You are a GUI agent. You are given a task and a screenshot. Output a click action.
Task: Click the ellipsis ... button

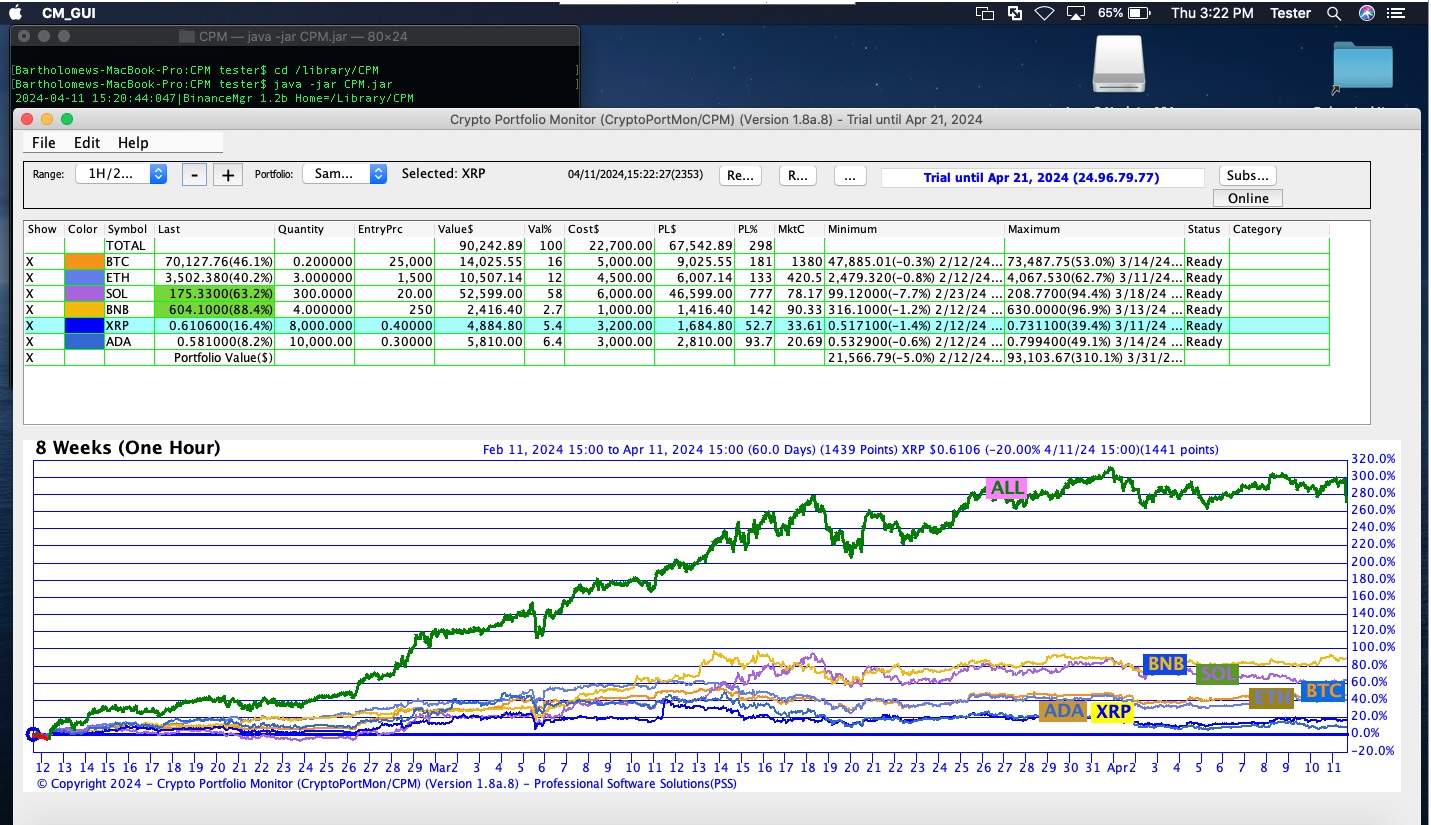click(849, 175)
